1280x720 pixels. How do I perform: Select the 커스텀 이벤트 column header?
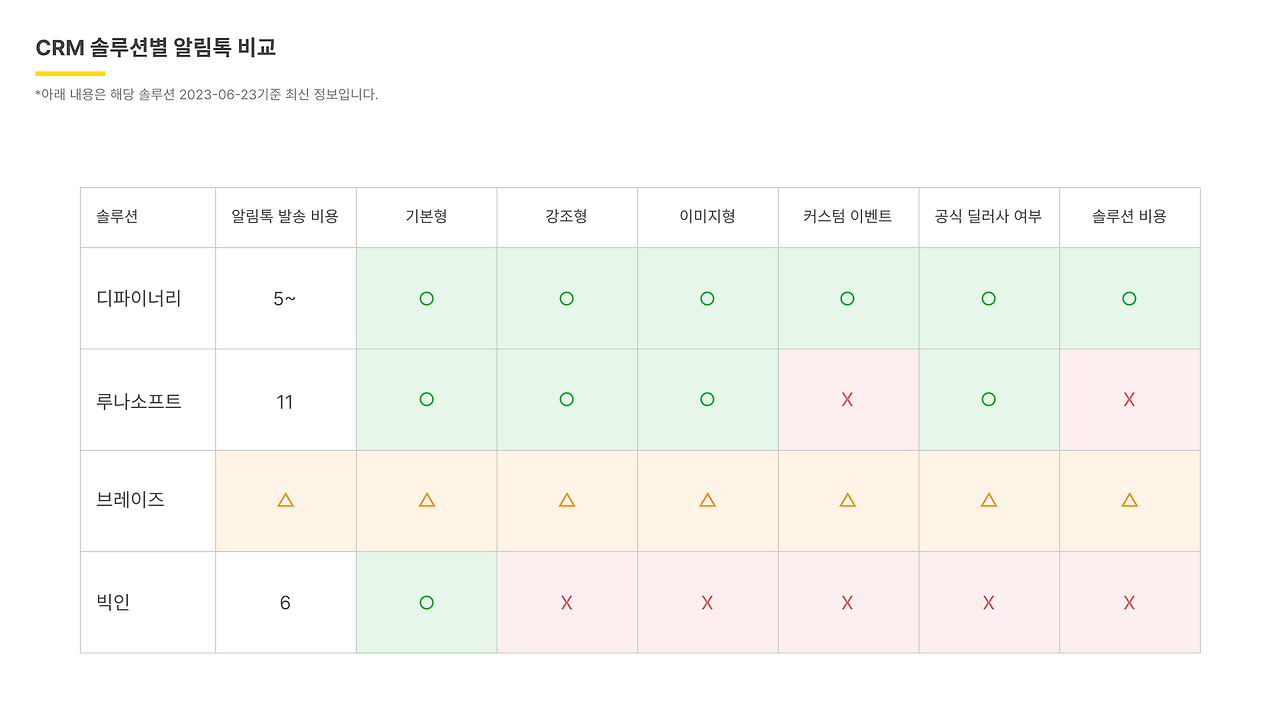(847, 216)
